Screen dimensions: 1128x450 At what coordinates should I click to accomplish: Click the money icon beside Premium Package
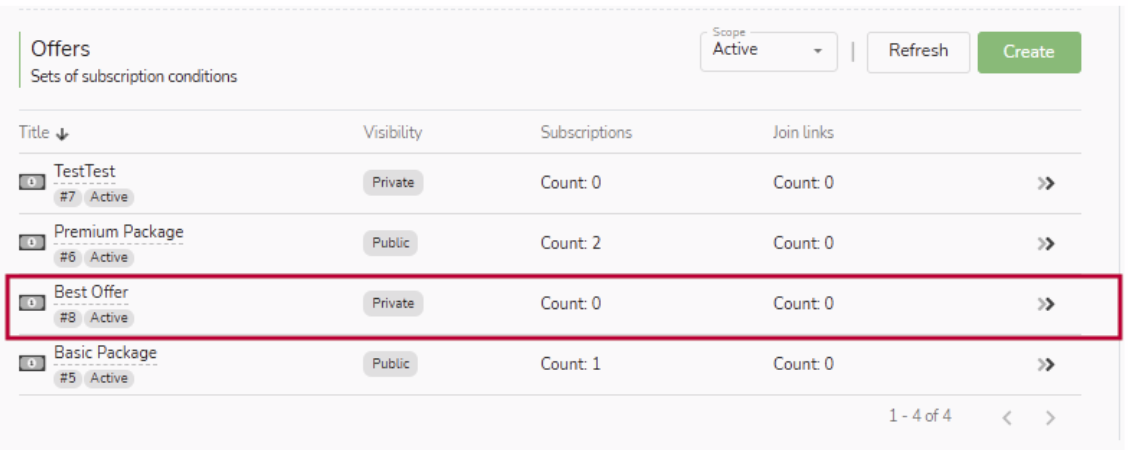(32, 243)
